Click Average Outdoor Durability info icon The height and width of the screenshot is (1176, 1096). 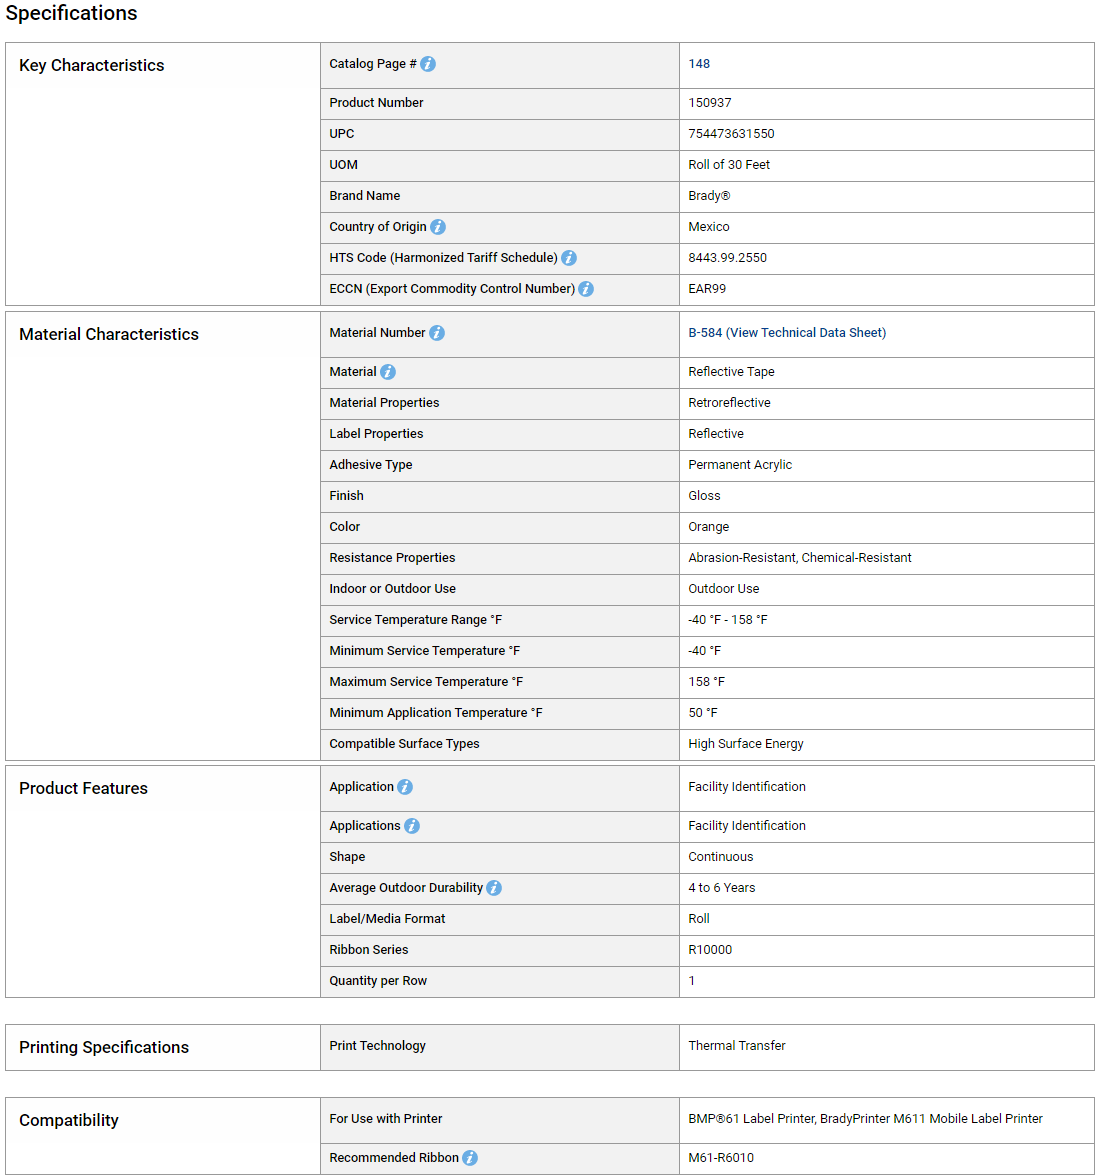(x=494, y=888)
